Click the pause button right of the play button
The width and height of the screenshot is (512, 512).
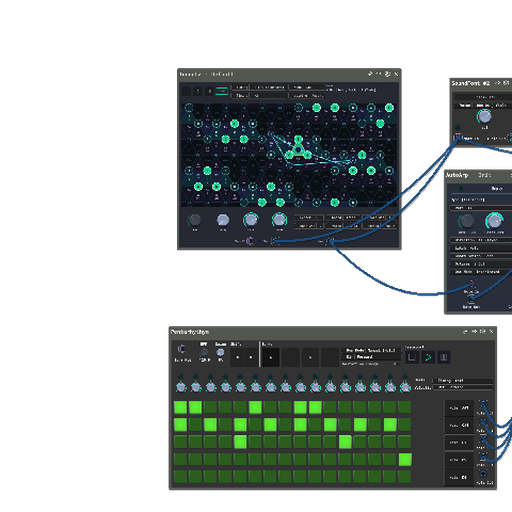tap(444, 358)
